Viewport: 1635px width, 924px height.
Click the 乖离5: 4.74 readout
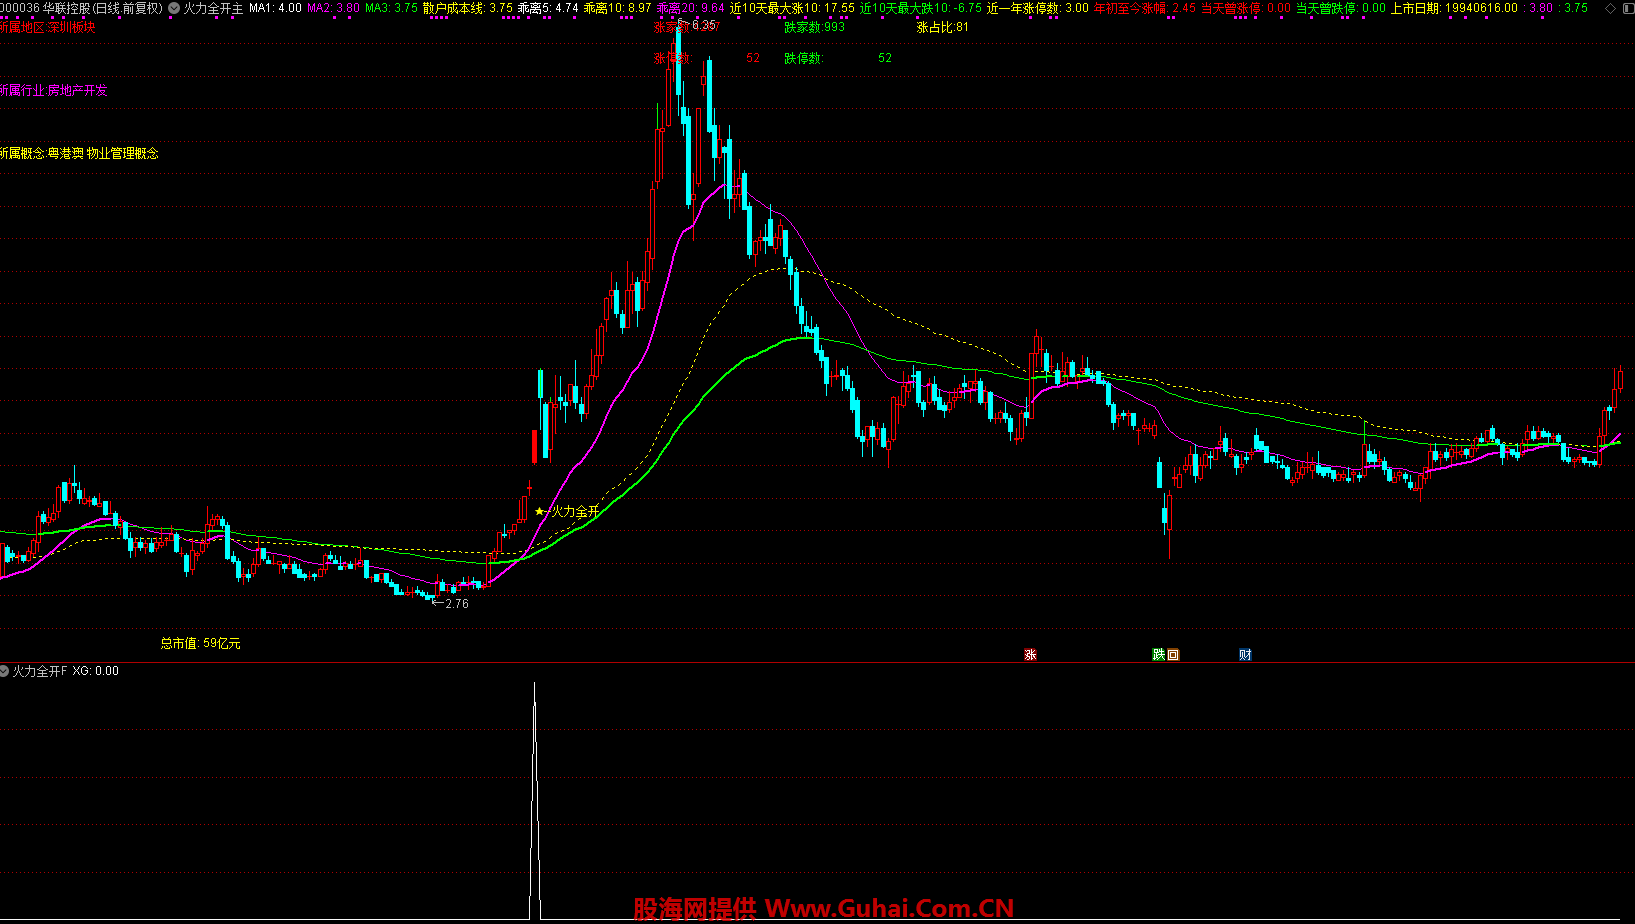[x=548, y=8]
